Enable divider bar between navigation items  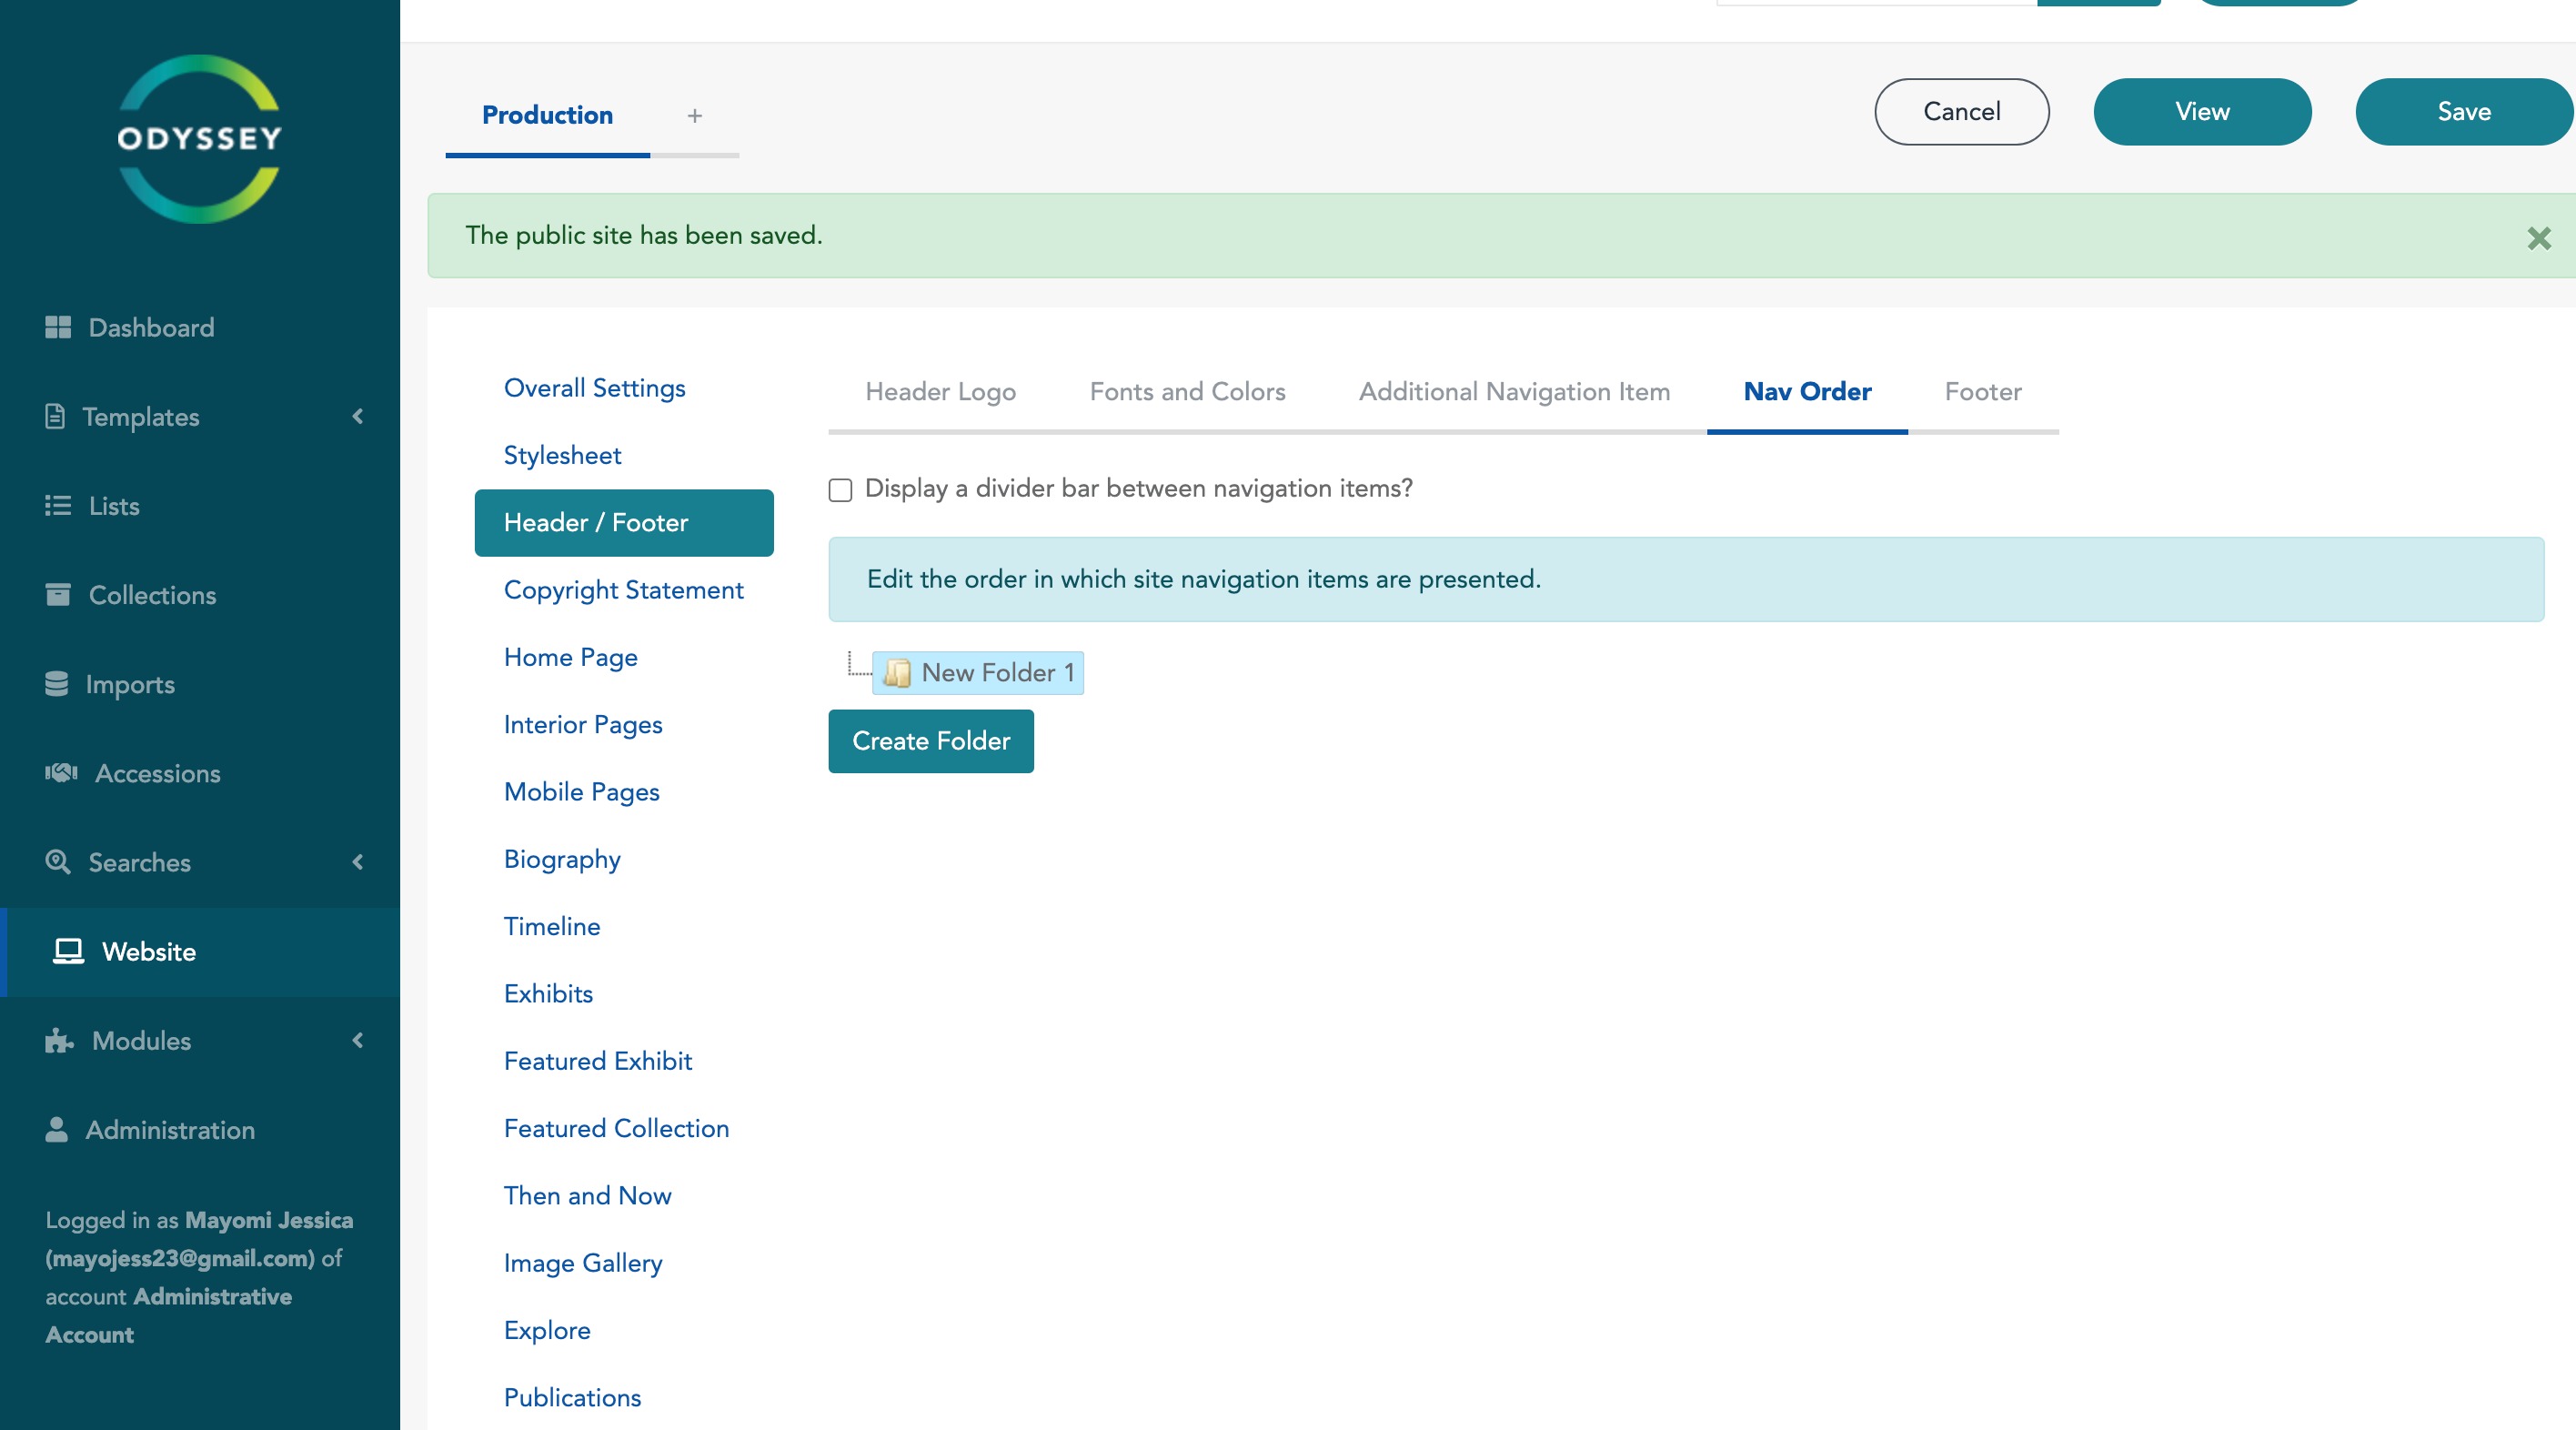(840, 490)
